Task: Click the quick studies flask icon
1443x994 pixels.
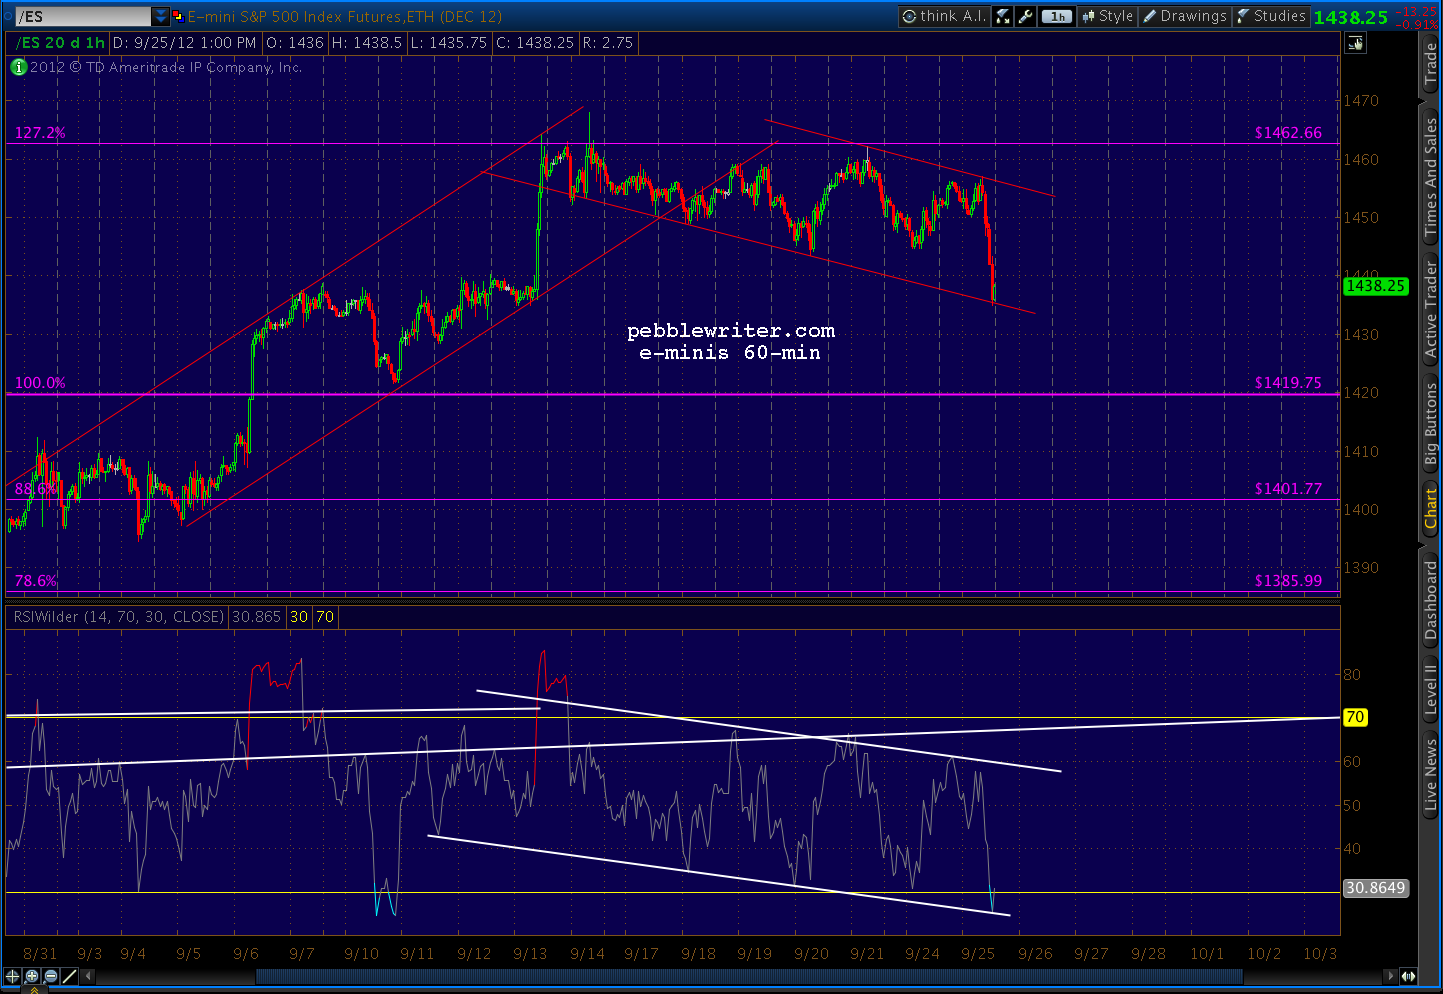Action: click(x=1002, y=16)
